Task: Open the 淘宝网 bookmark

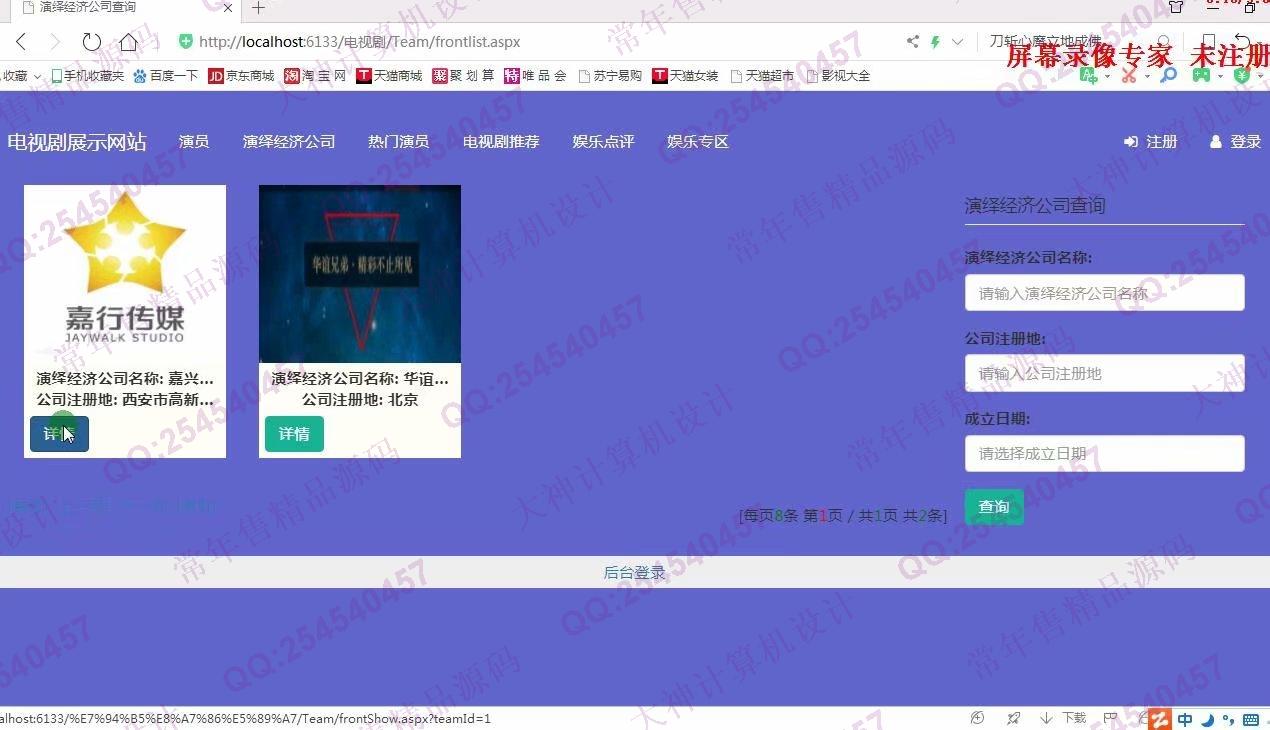Action: [315, 75]
